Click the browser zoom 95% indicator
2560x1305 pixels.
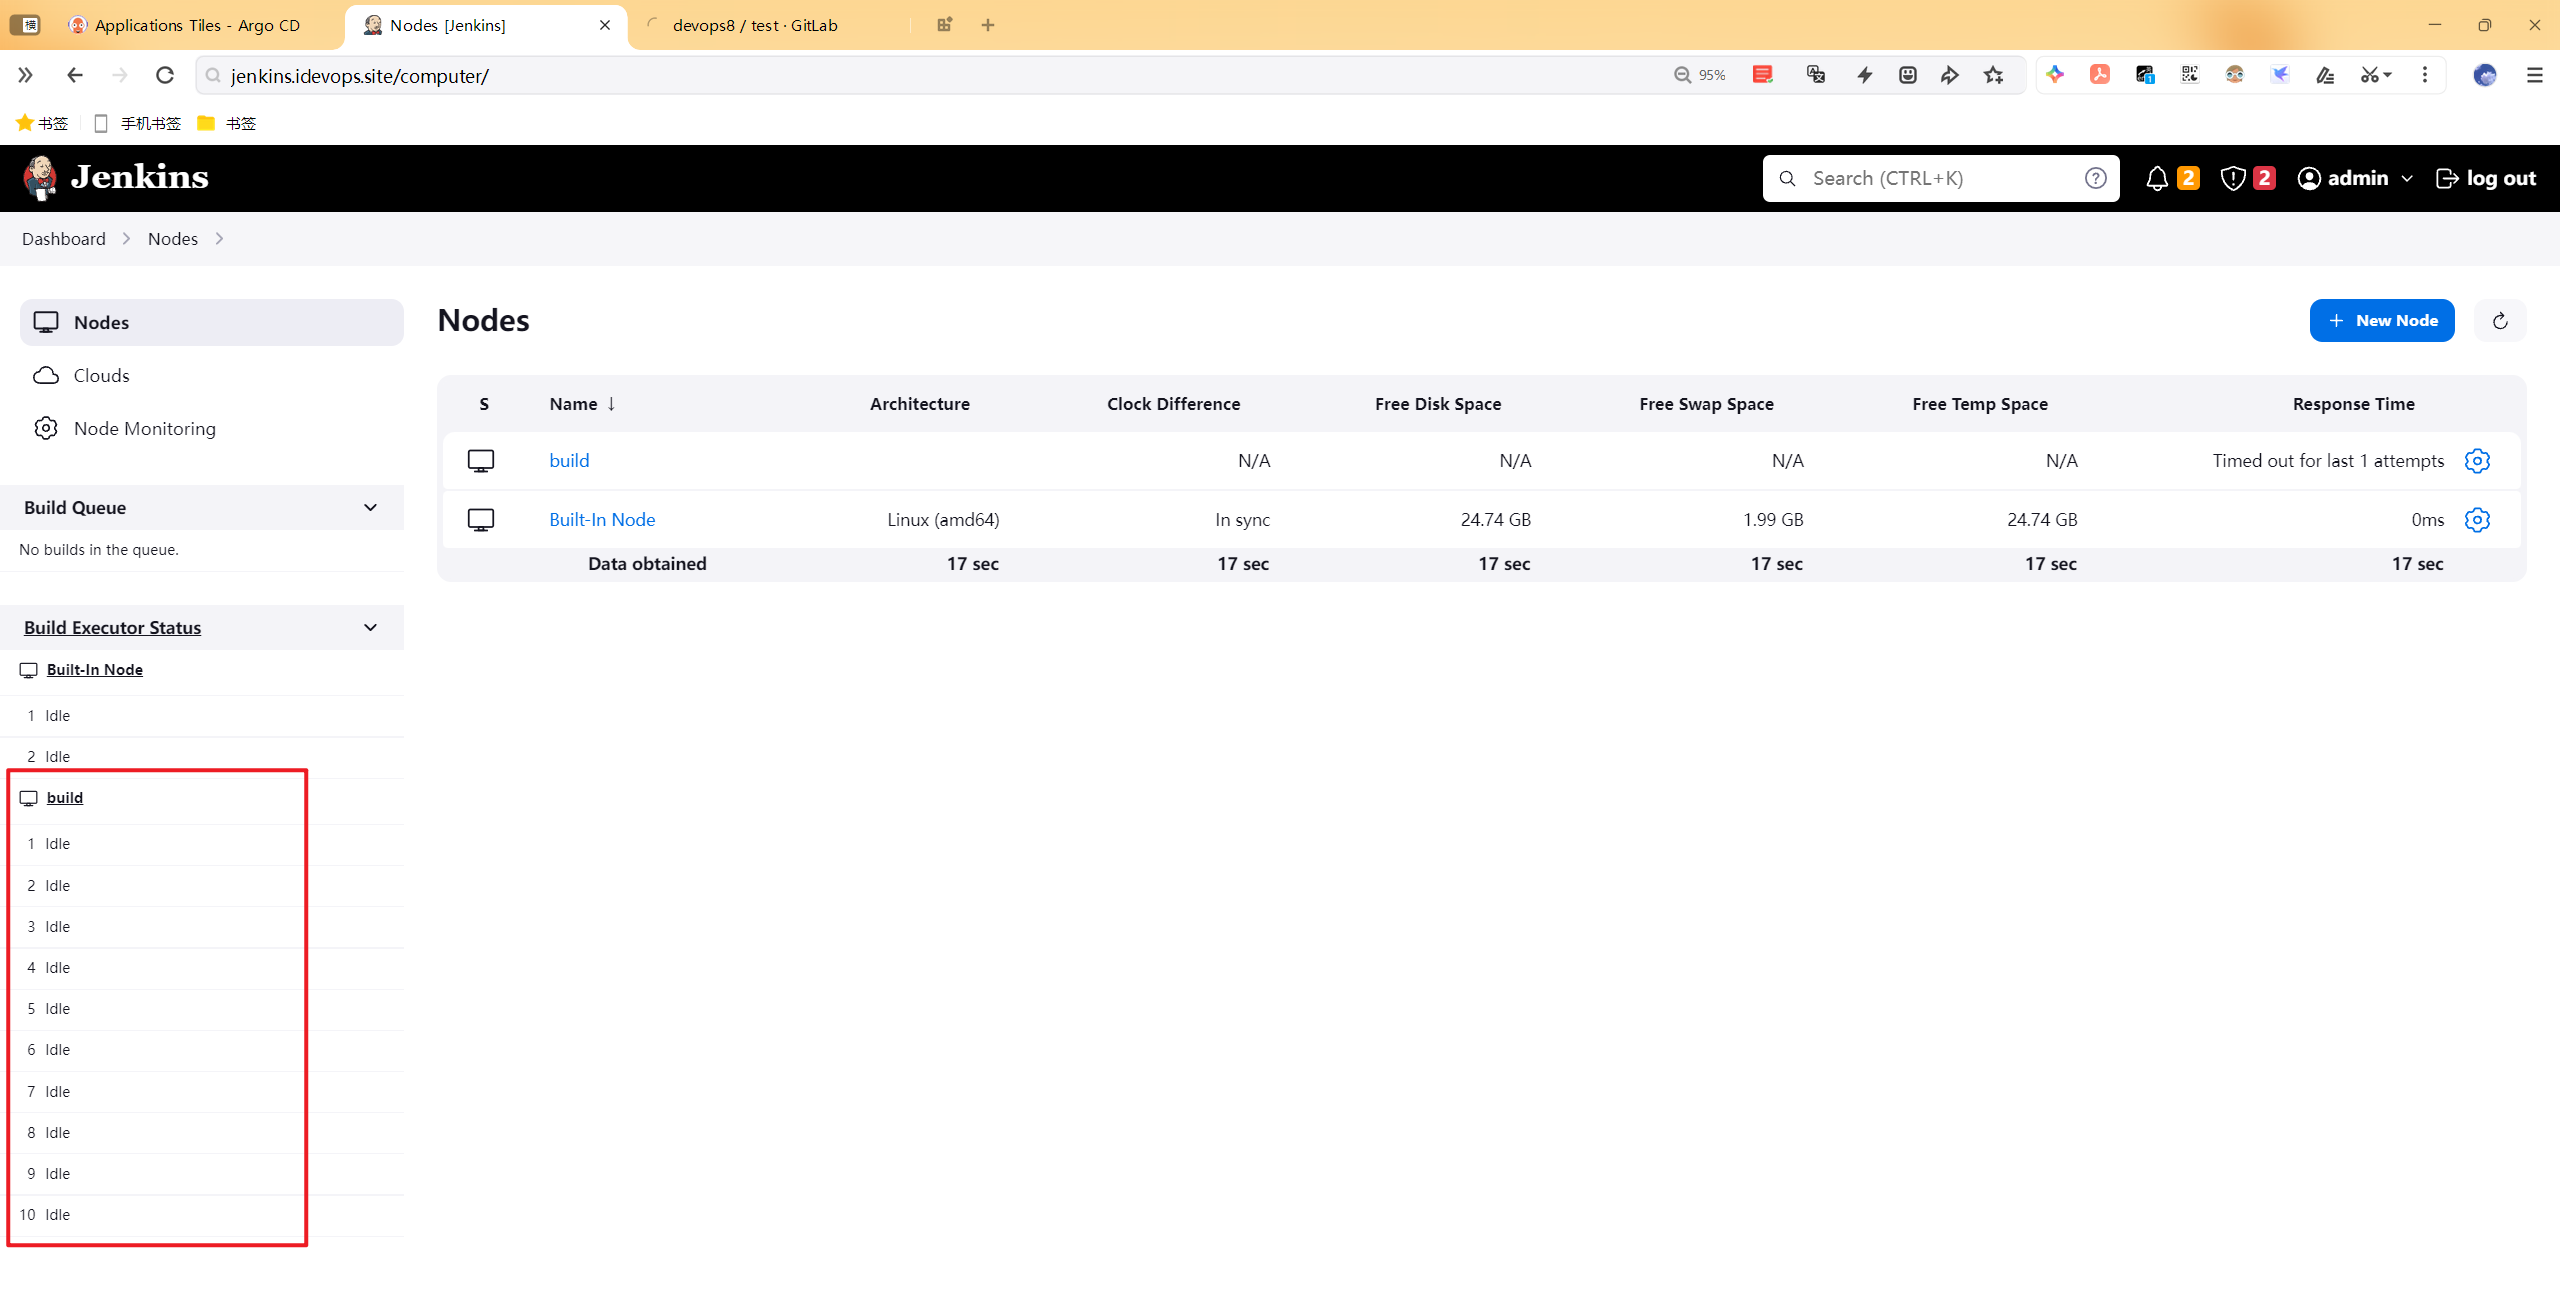tap(1700, 75)
